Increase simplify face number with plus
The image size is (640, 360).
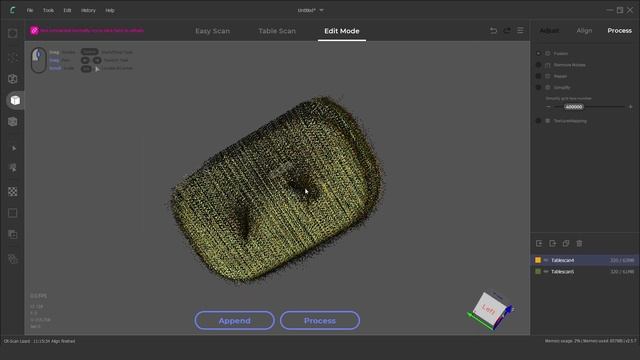tap(630, 107)
